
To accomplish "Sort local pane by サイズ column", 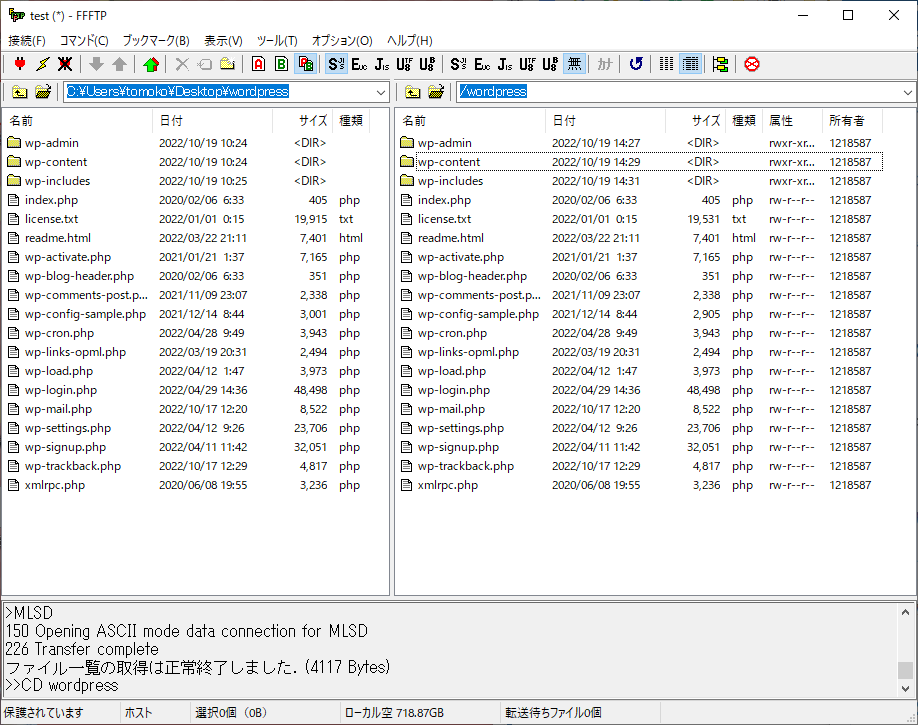I will 303,121.
